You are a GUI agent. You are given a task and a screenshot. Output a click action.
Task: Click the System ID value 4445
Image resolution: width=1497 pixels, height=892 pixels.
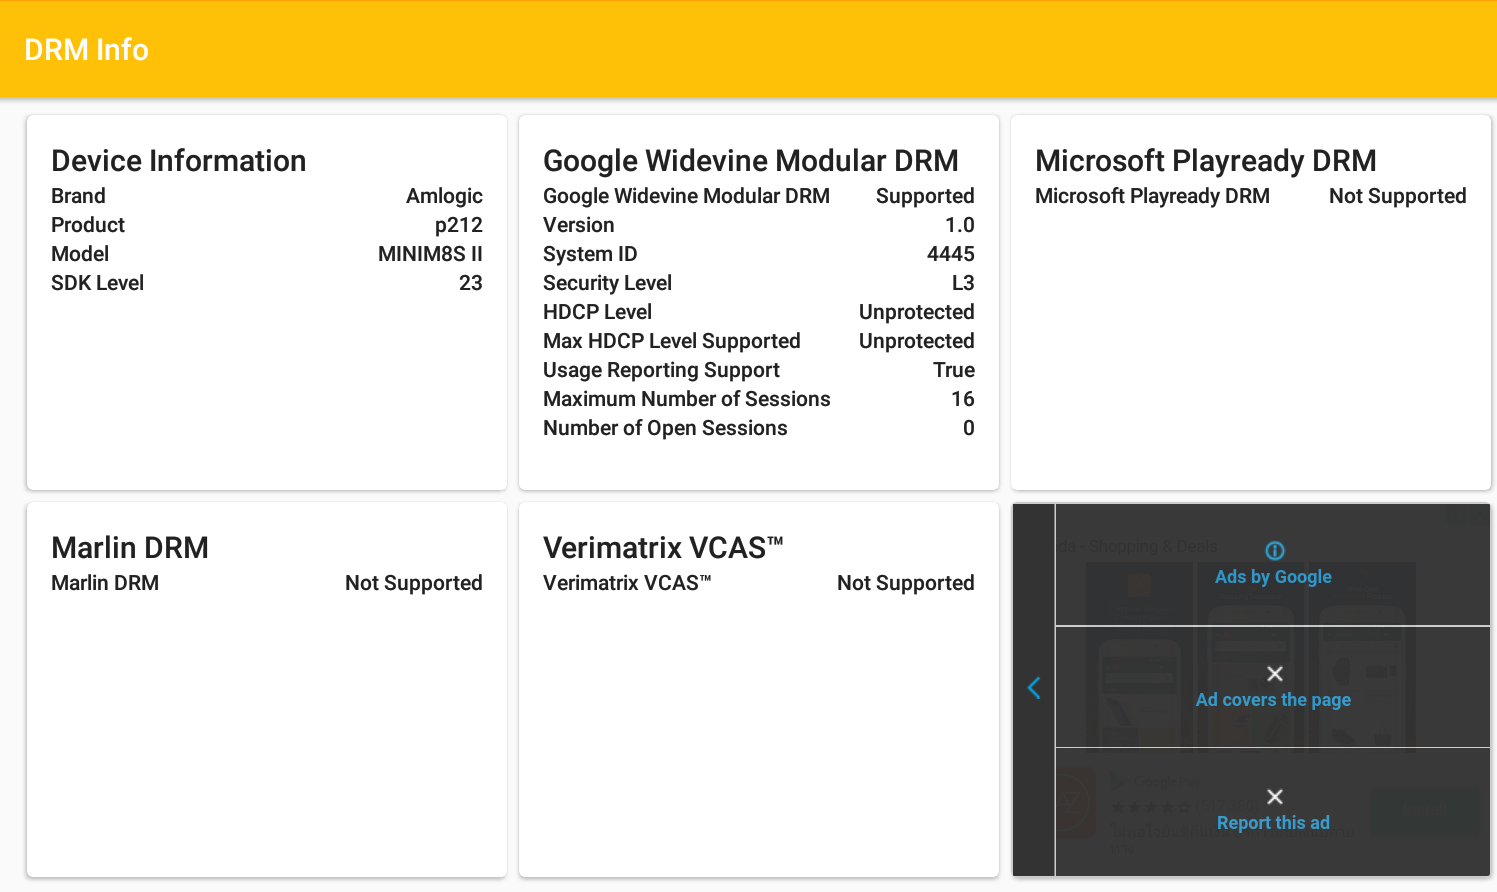click(x=951, y=254)
